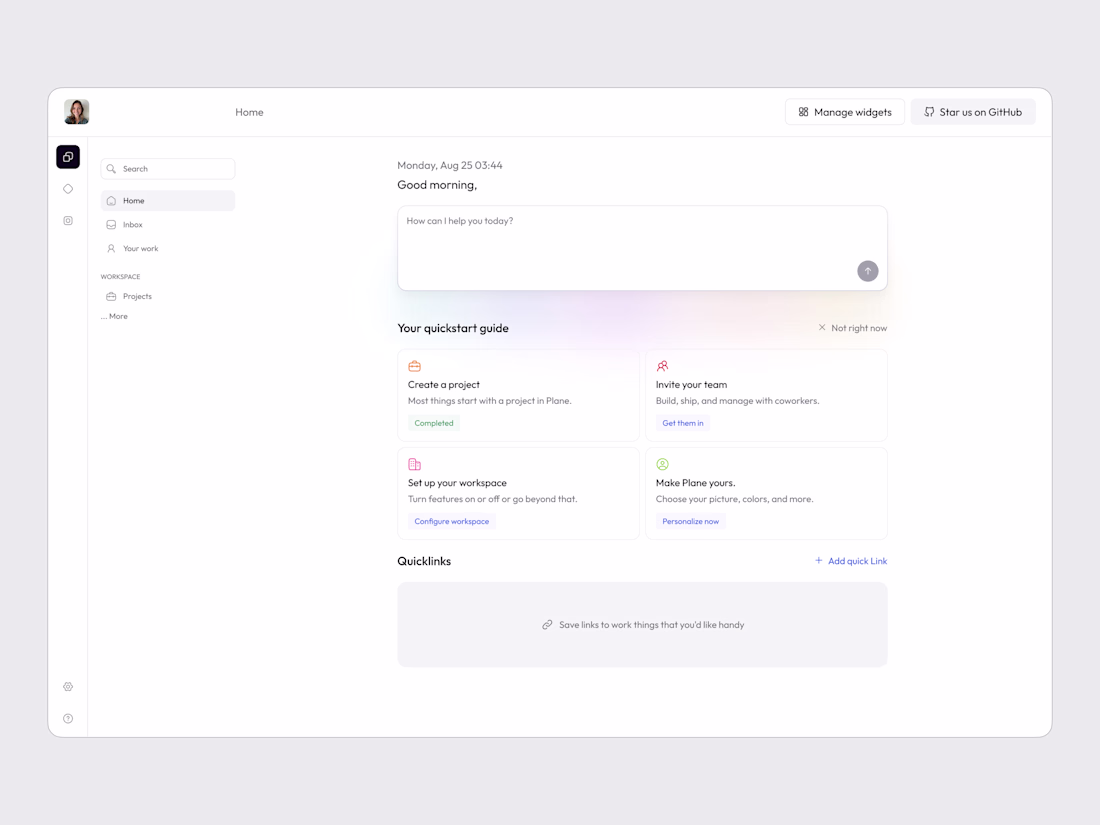
Task: Click the briefcase icon on Create a project card
Action: pyautogui.click(x=415, y=366)
